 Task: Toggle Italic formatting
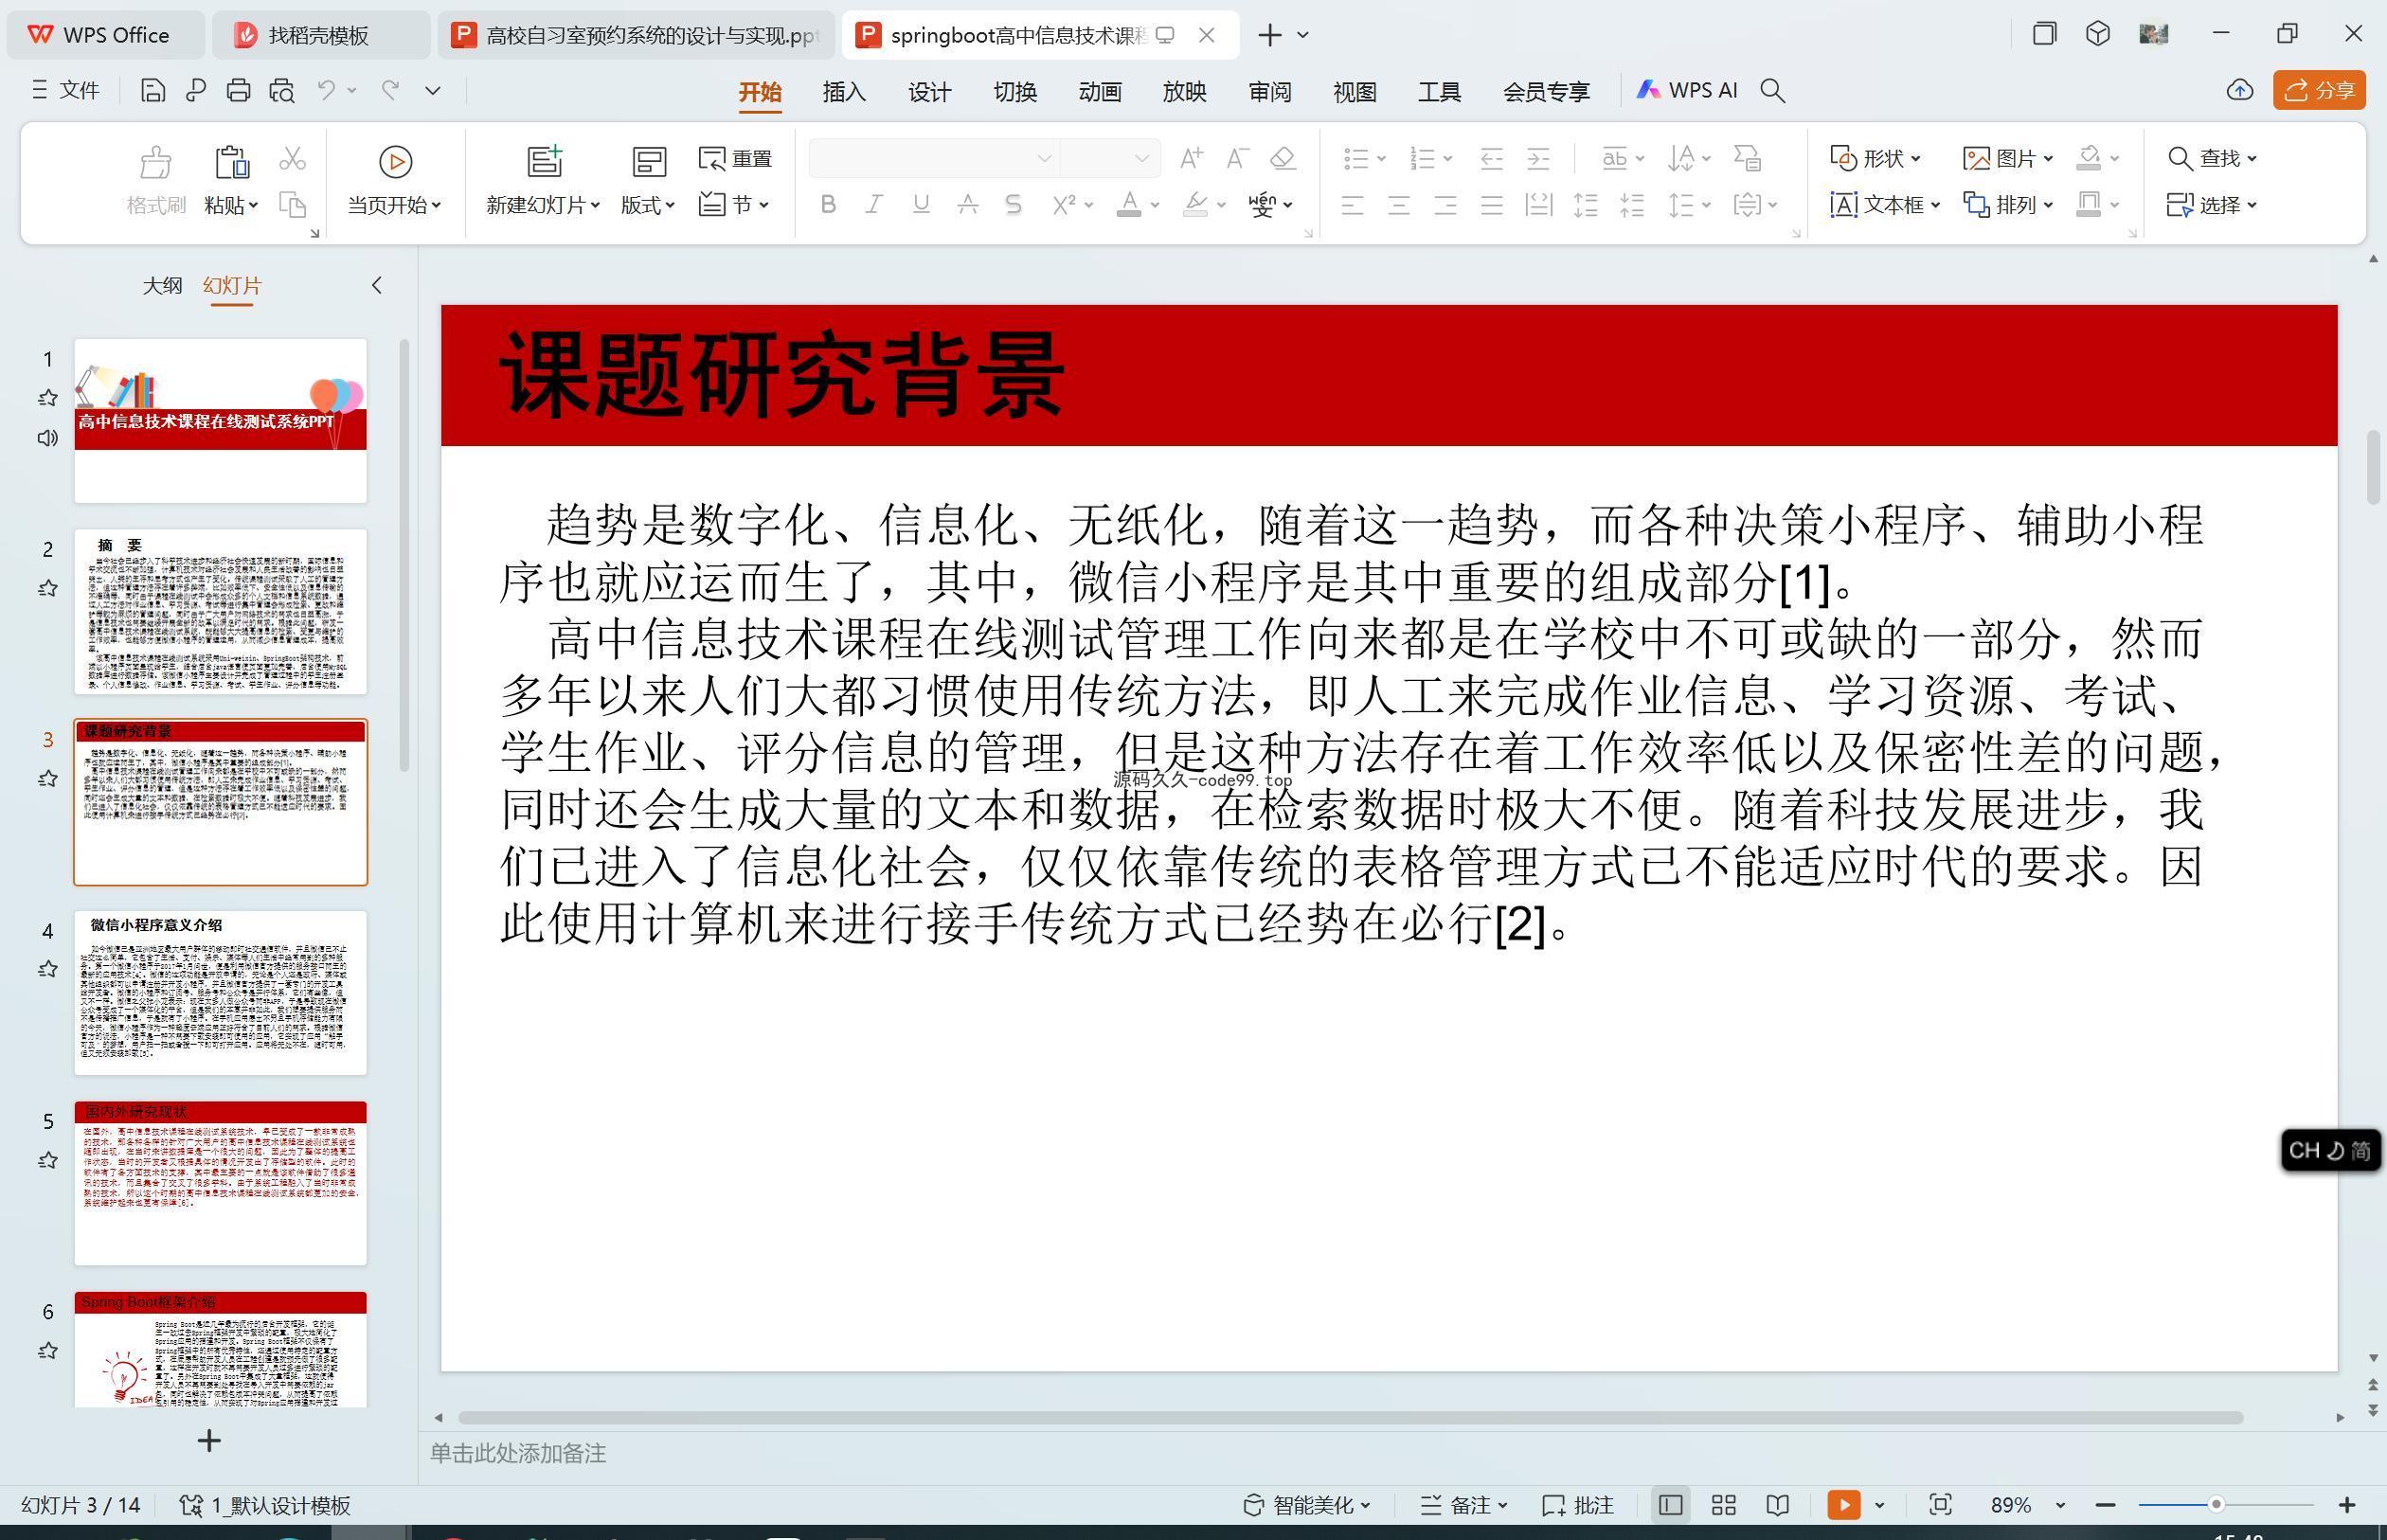(873, 205)
